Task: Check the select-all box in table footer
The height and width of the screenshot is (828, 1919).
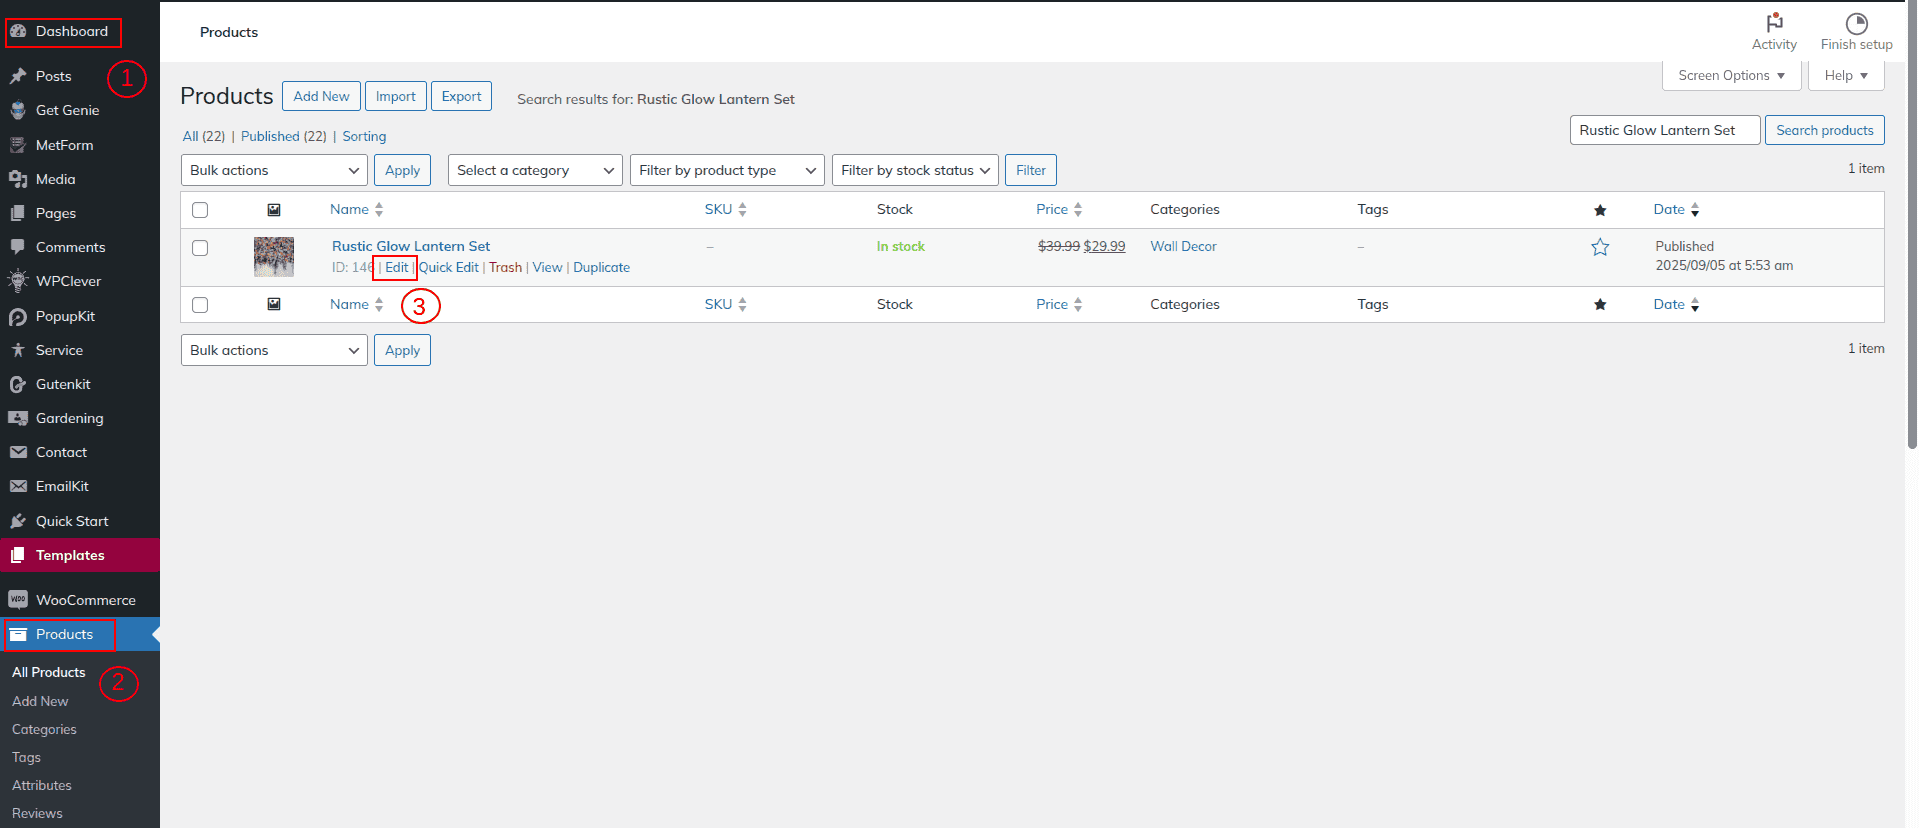Action: point(200,305)
